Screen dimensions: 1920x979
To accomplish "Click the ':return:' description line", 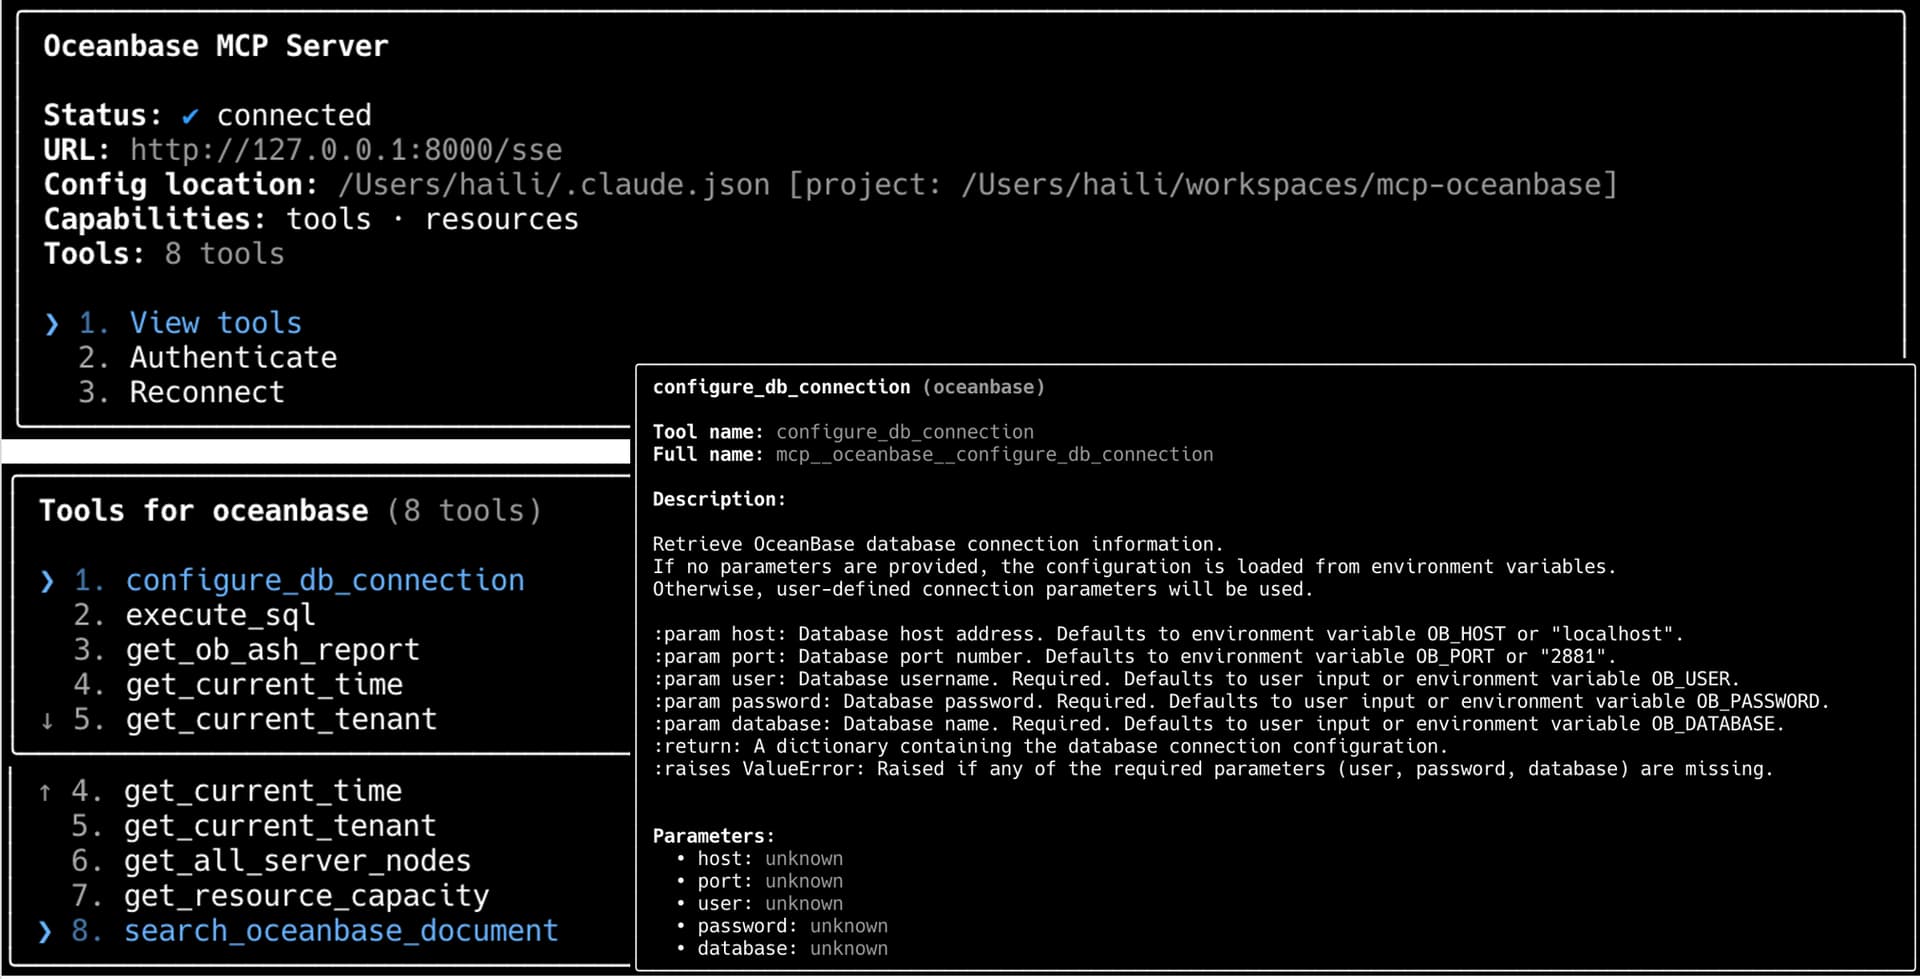I will [x=1050, y=747].
